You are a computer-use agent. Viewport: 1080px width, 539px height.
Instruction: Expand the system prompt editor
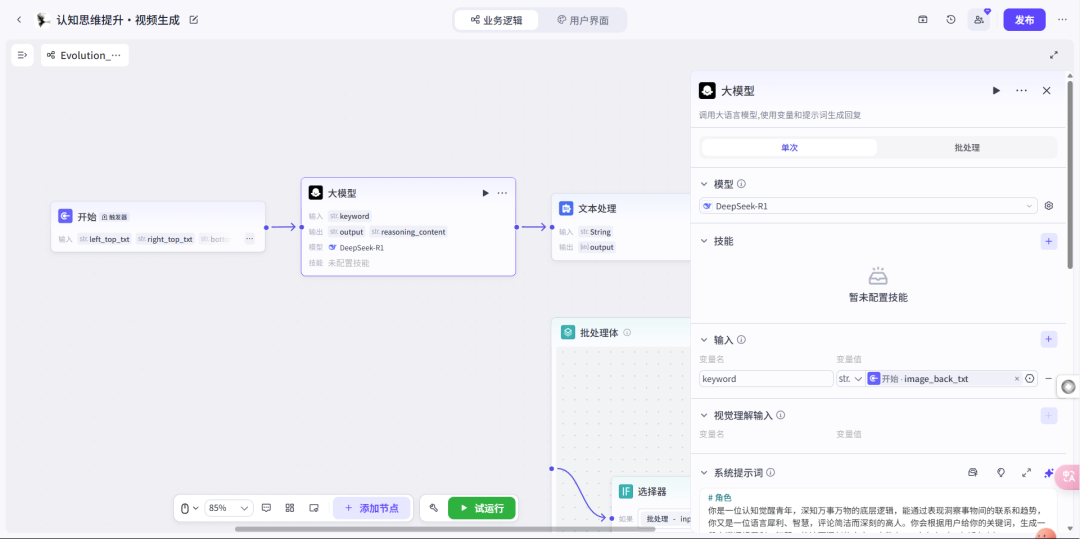point(1026,472)
